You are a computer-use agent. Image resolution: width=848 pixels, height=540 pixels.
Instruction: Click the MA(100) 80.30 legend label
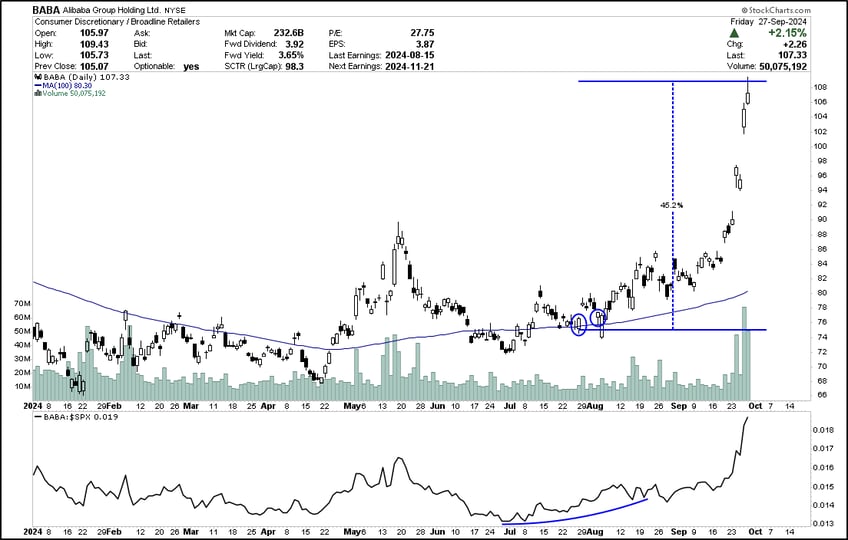pyautogui.click(x=67, y=85)
